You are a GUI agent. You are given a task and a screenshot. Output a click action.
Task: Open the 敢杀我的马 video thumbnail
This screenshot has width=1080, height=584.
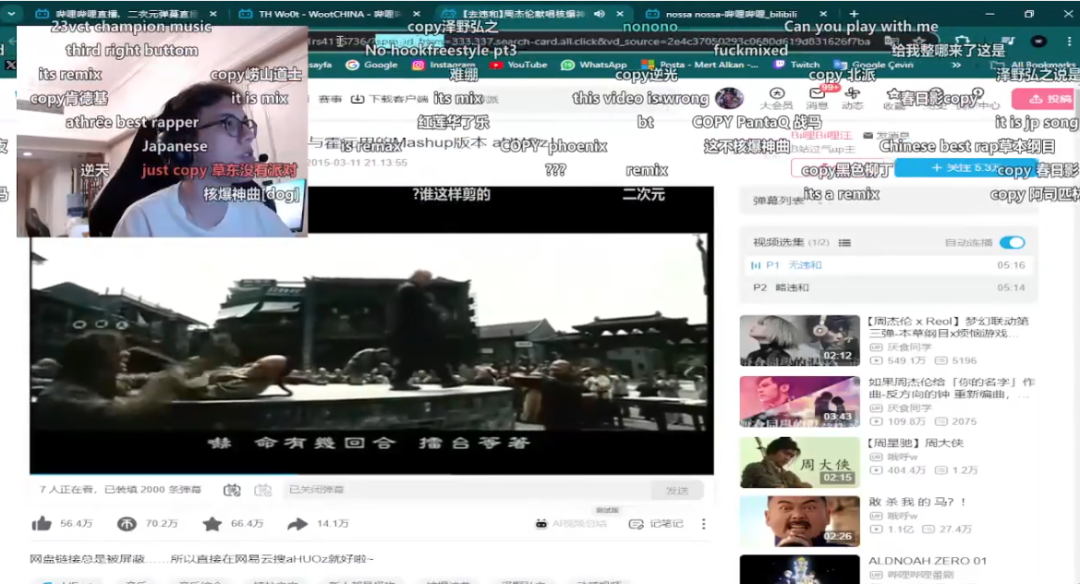click(799, 521)
